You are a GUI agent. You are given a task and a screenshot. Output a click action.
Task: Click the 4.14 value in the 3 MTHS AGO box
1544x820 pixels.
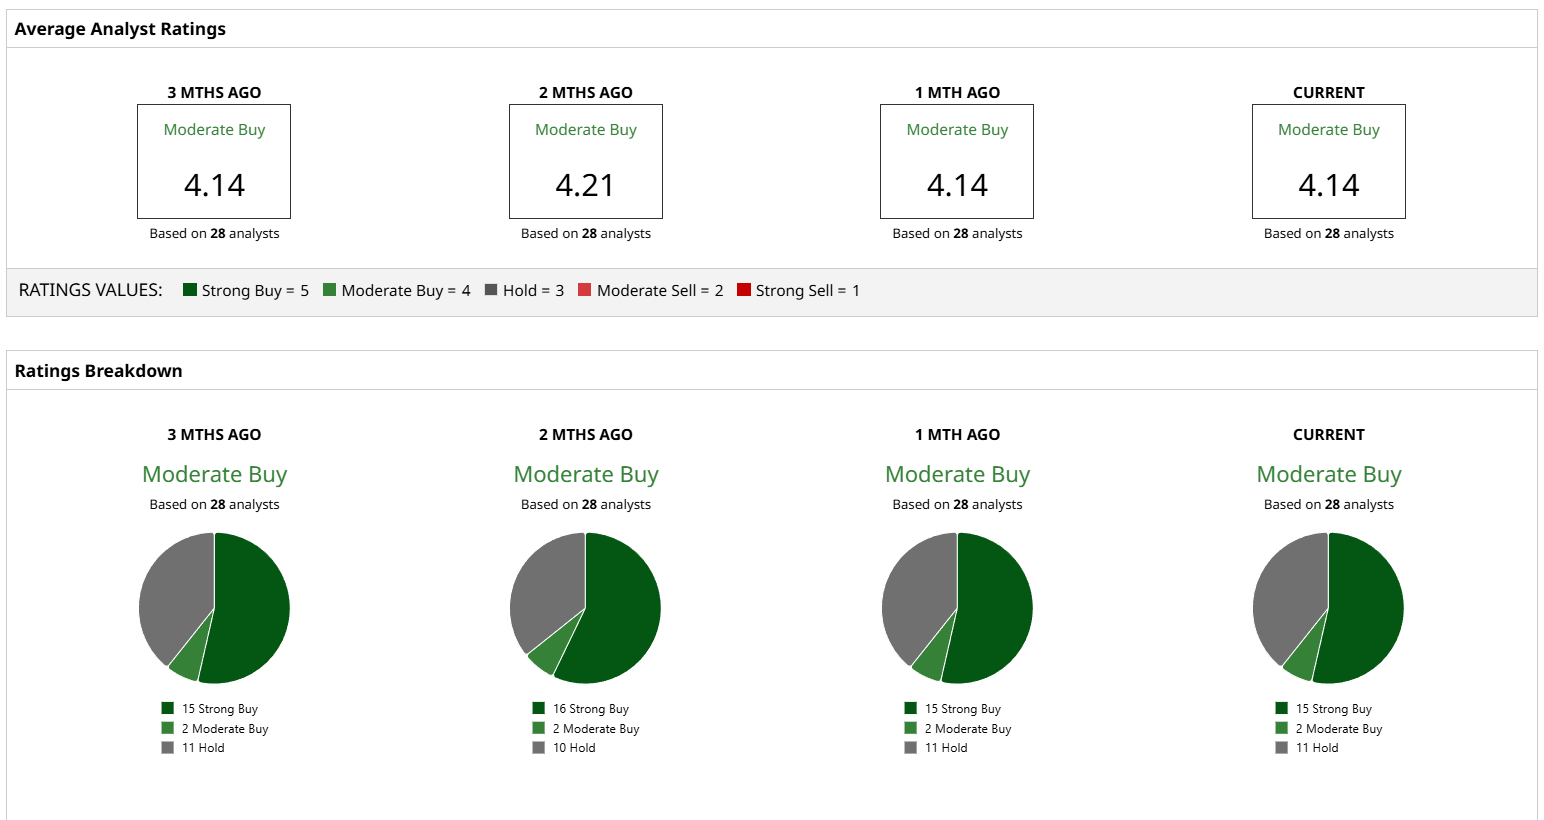coord(214,185)
